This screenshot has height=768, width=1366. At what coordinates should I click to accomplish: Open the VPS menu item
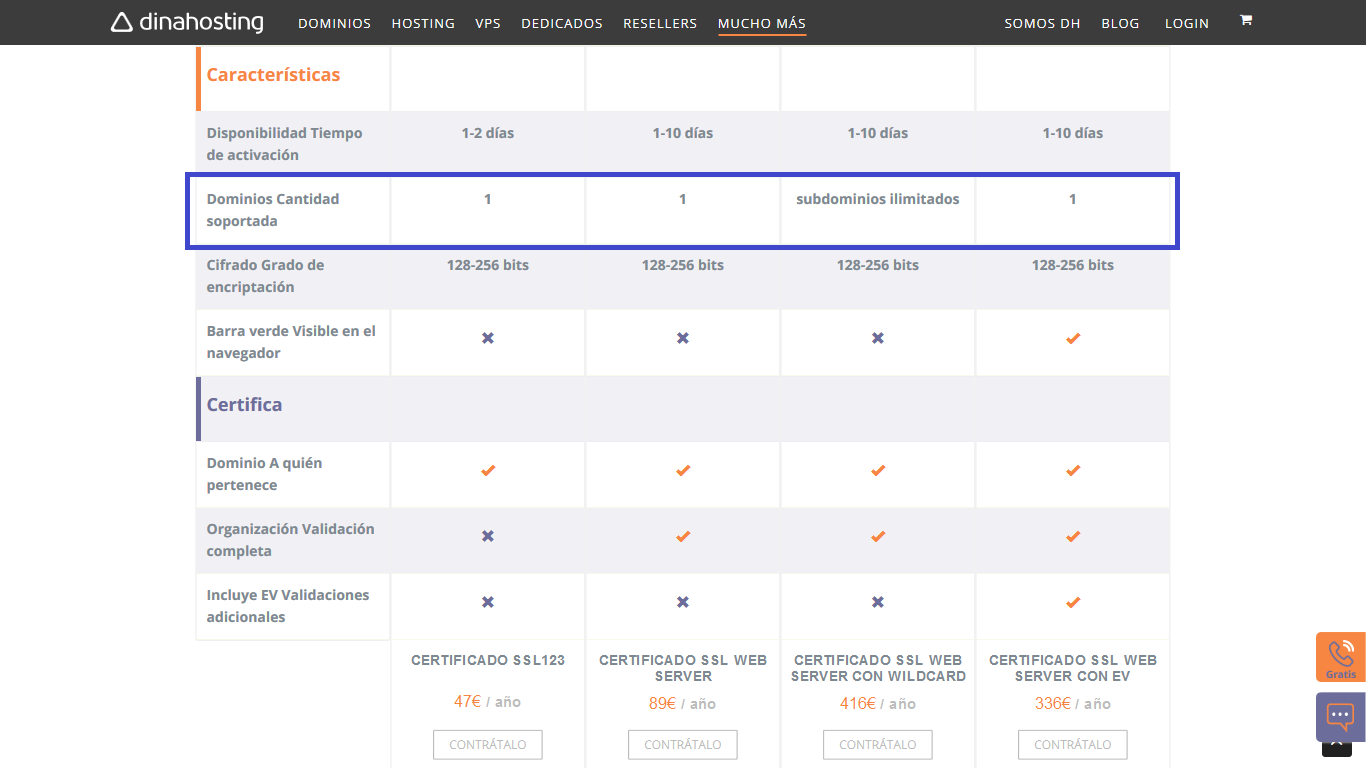(x=488, y=23)
